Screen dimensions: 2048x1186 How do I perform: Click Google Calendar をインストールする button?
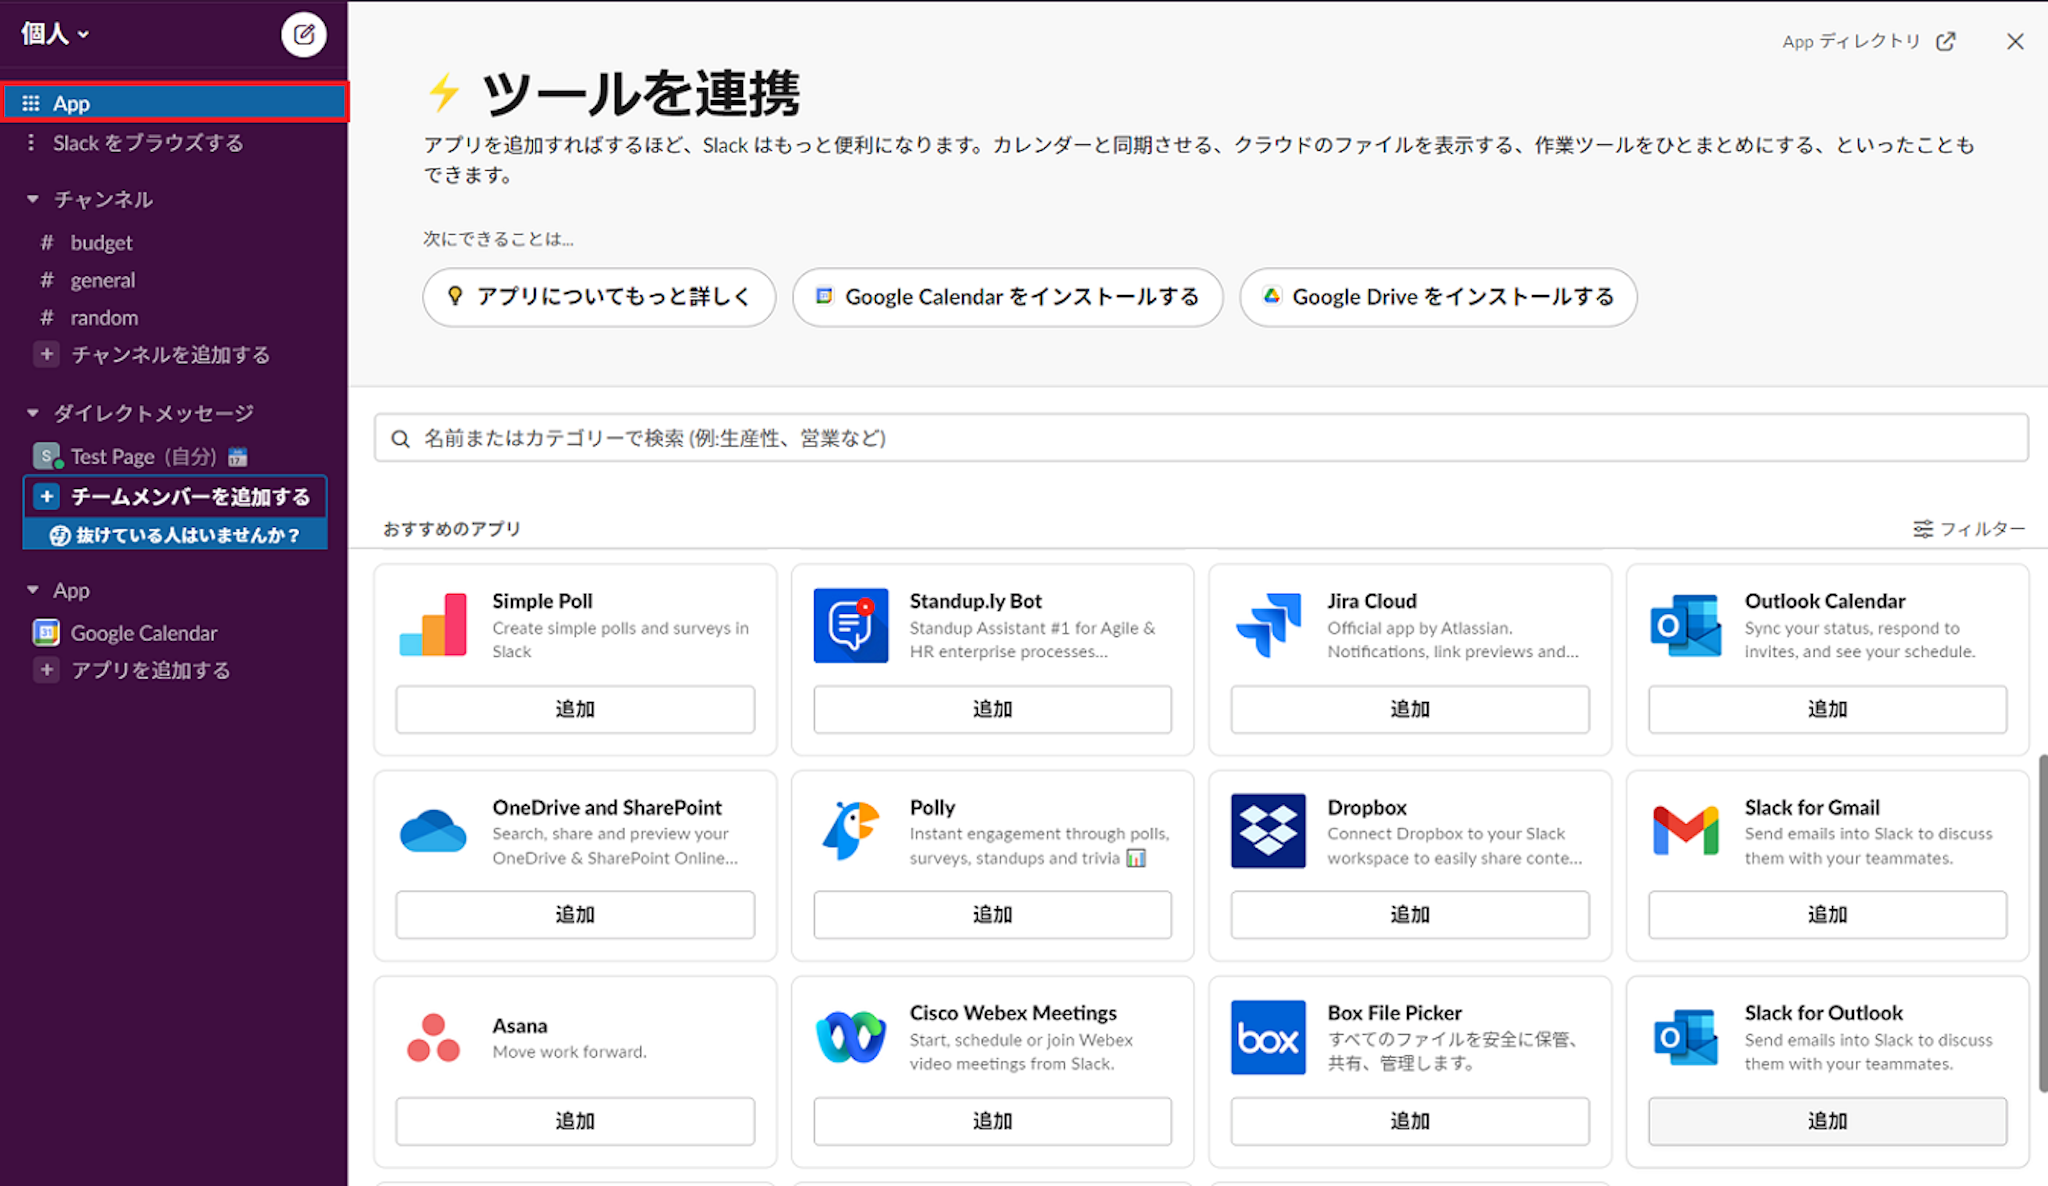1007,297
